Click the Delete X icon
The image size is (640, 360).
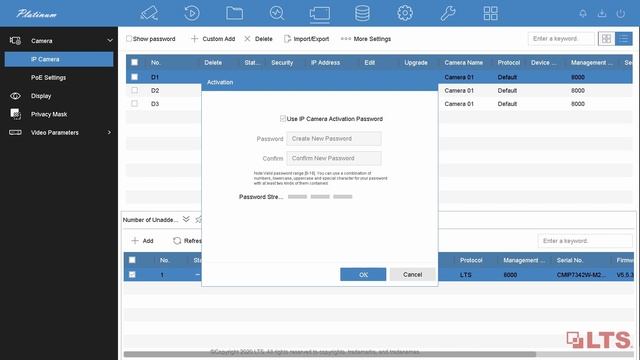247,39
